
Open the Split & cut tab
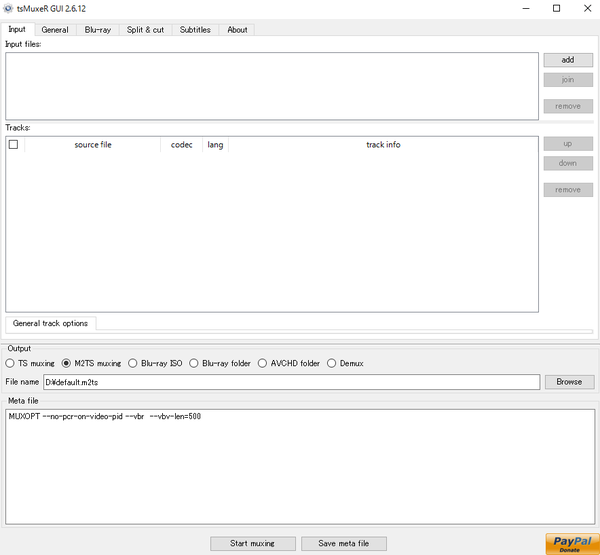(x=145, y=30)
